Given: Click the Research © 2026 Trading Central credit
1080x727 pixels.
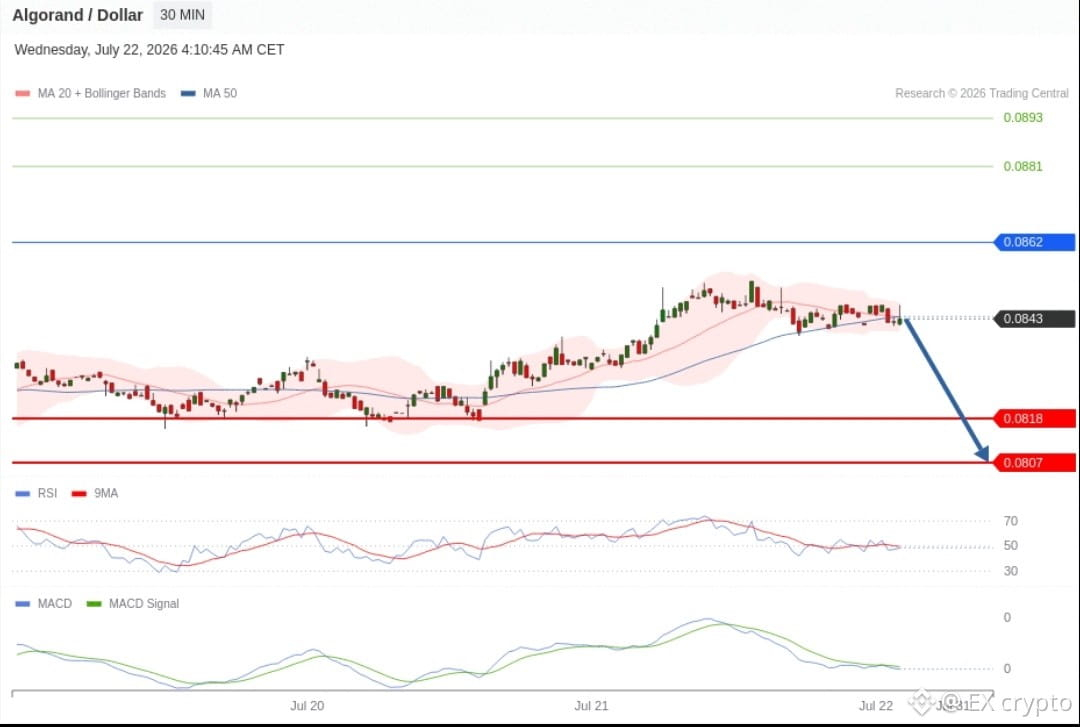Looking at the screenshot, I should [x=982, y=93].
